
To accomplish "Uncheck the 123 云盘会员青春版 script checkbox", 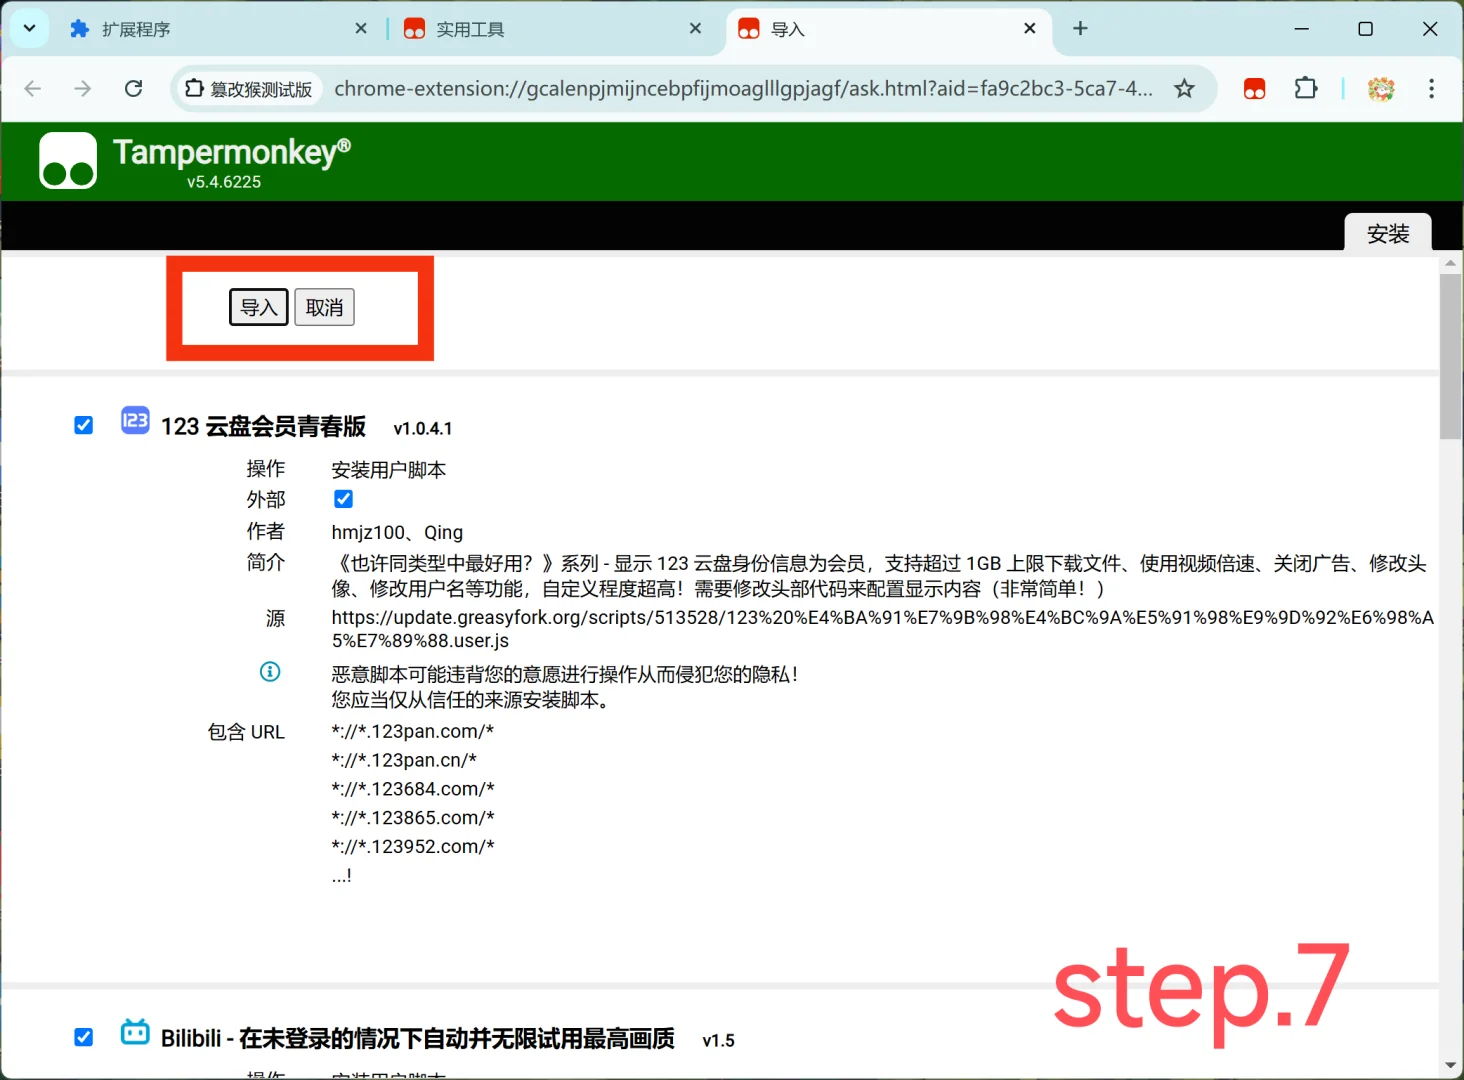I will pos(83,424).
